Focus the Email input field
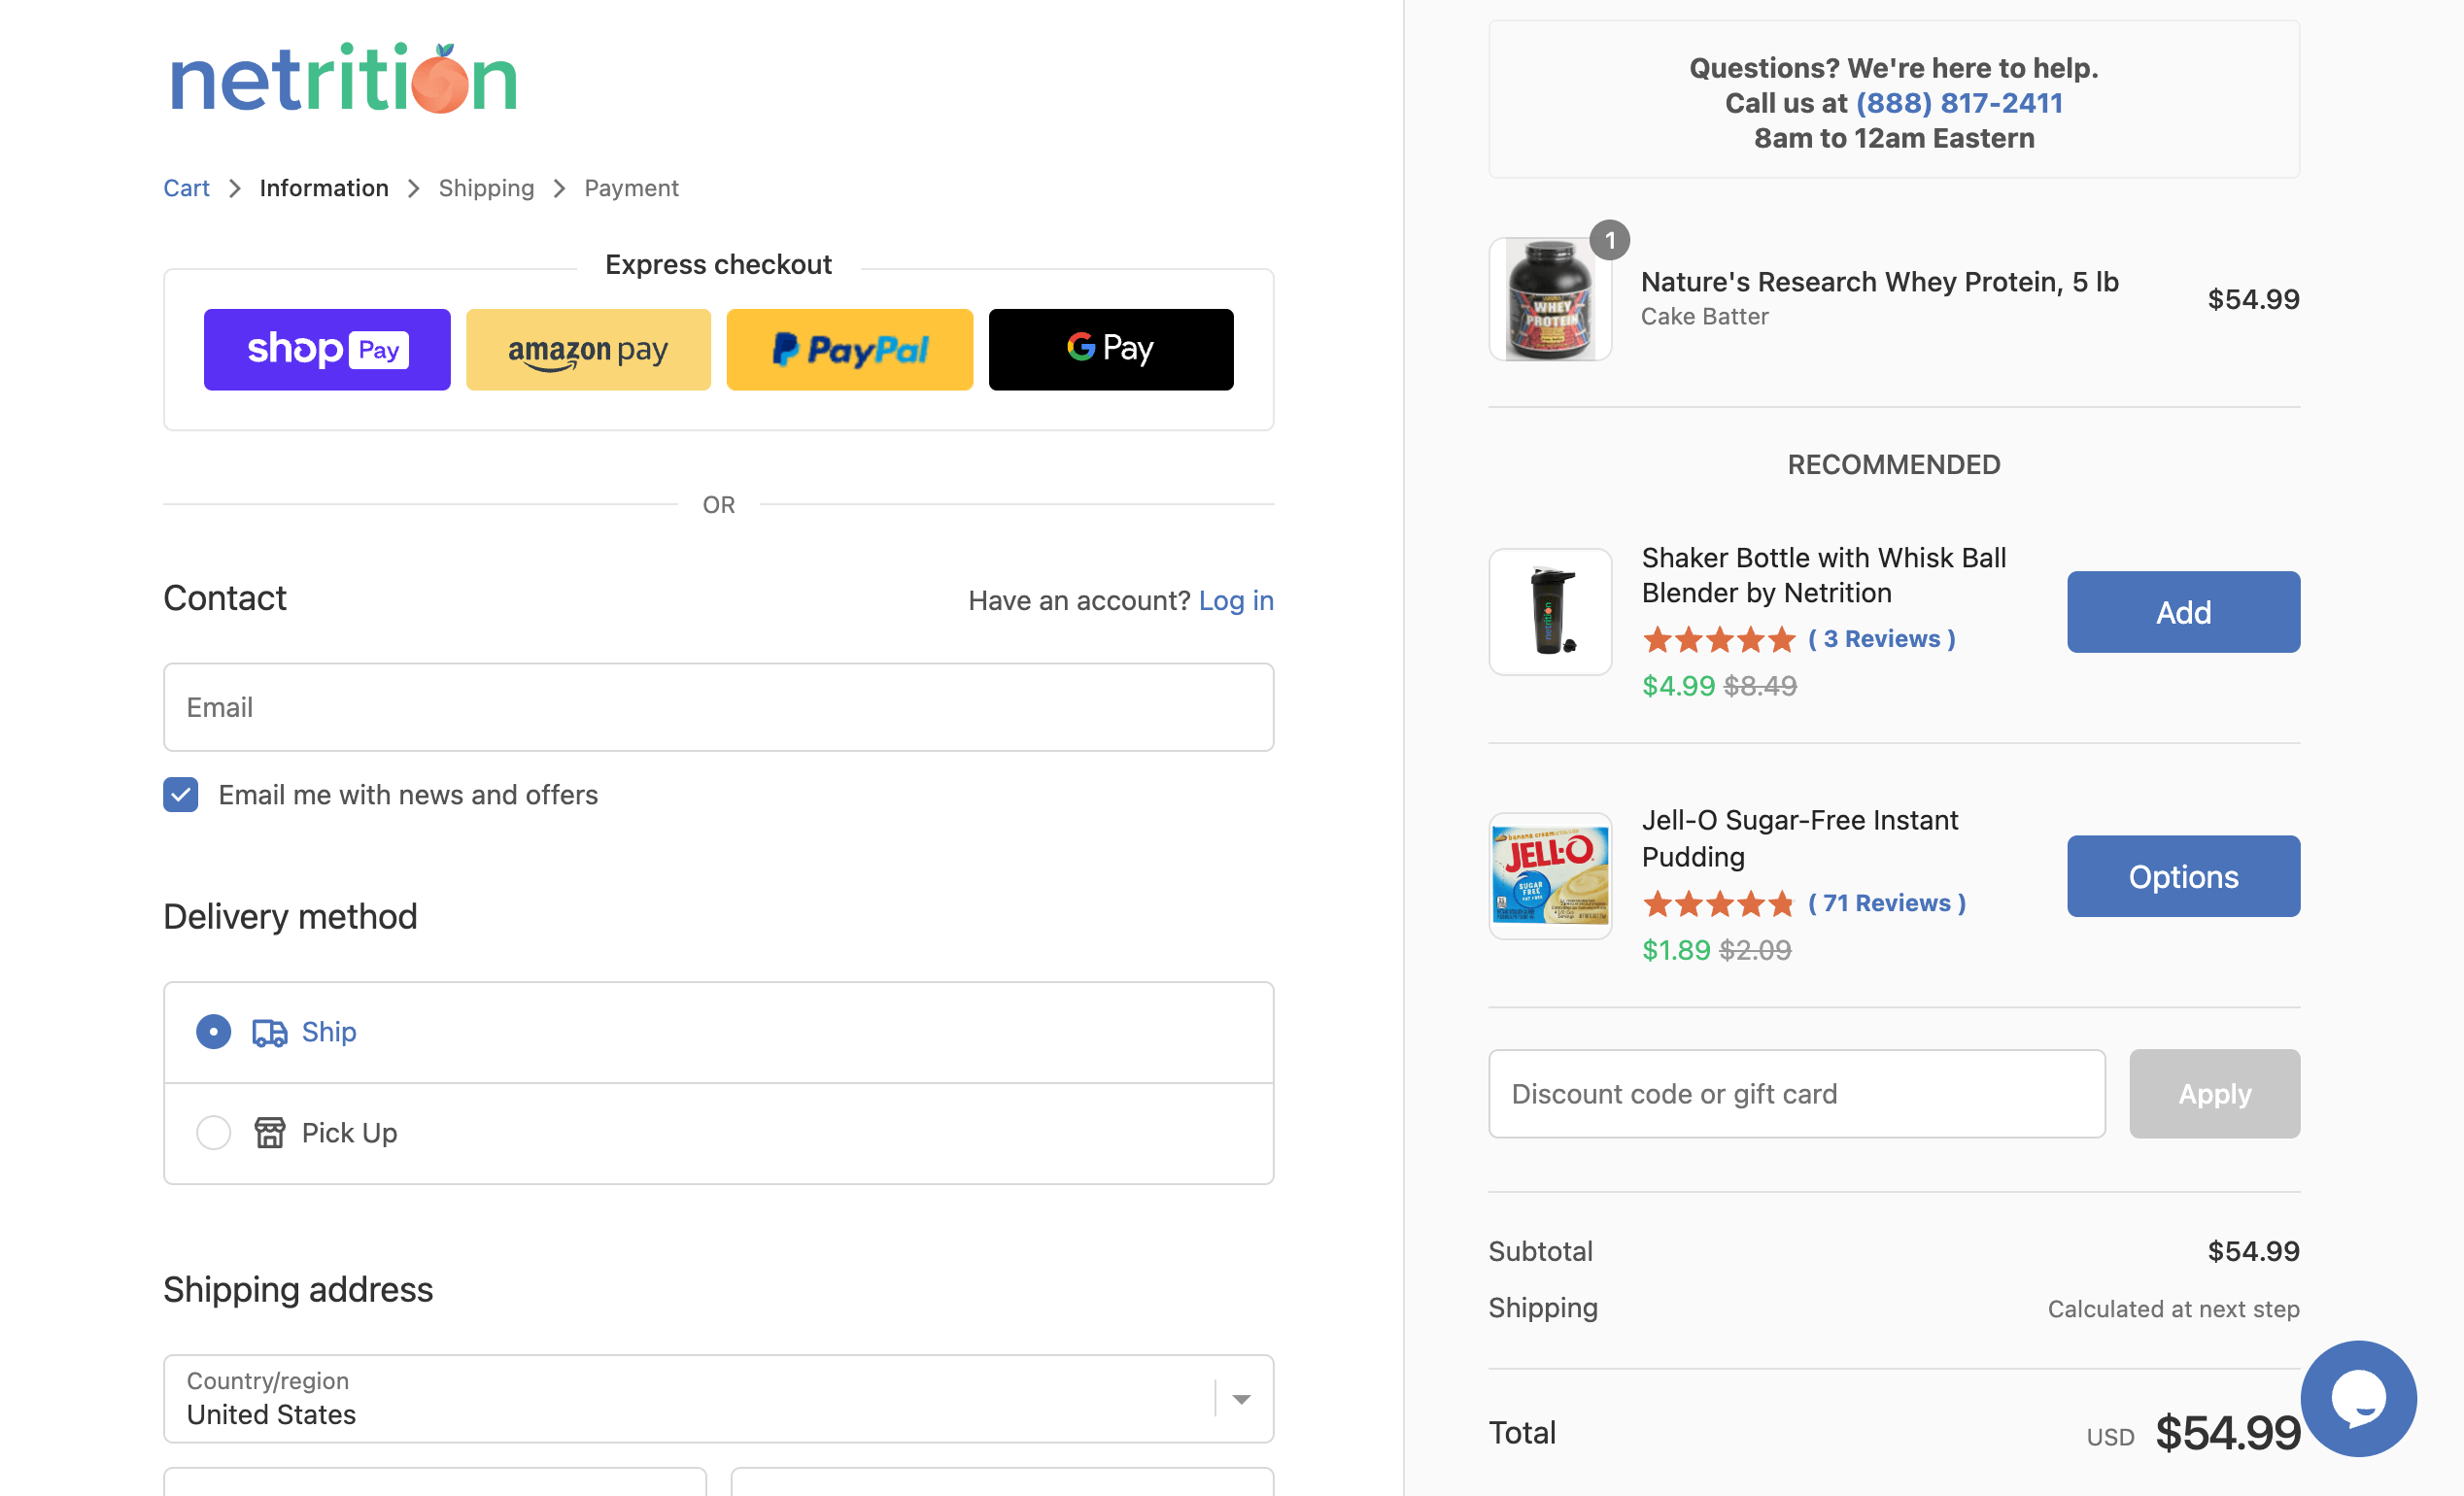The width and height of the screenshot is (2464, 1496). [x=718, y=707]
